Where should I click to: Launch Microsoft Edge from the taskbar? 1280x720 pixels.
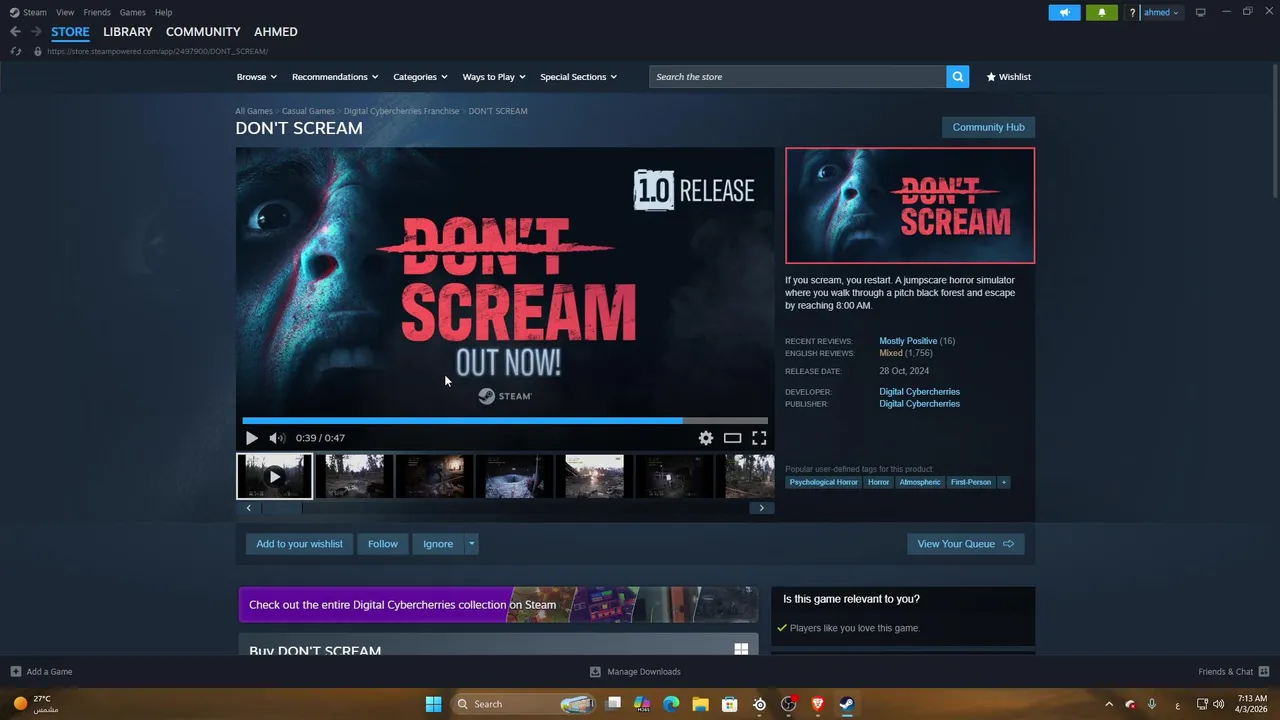point(671,704)
